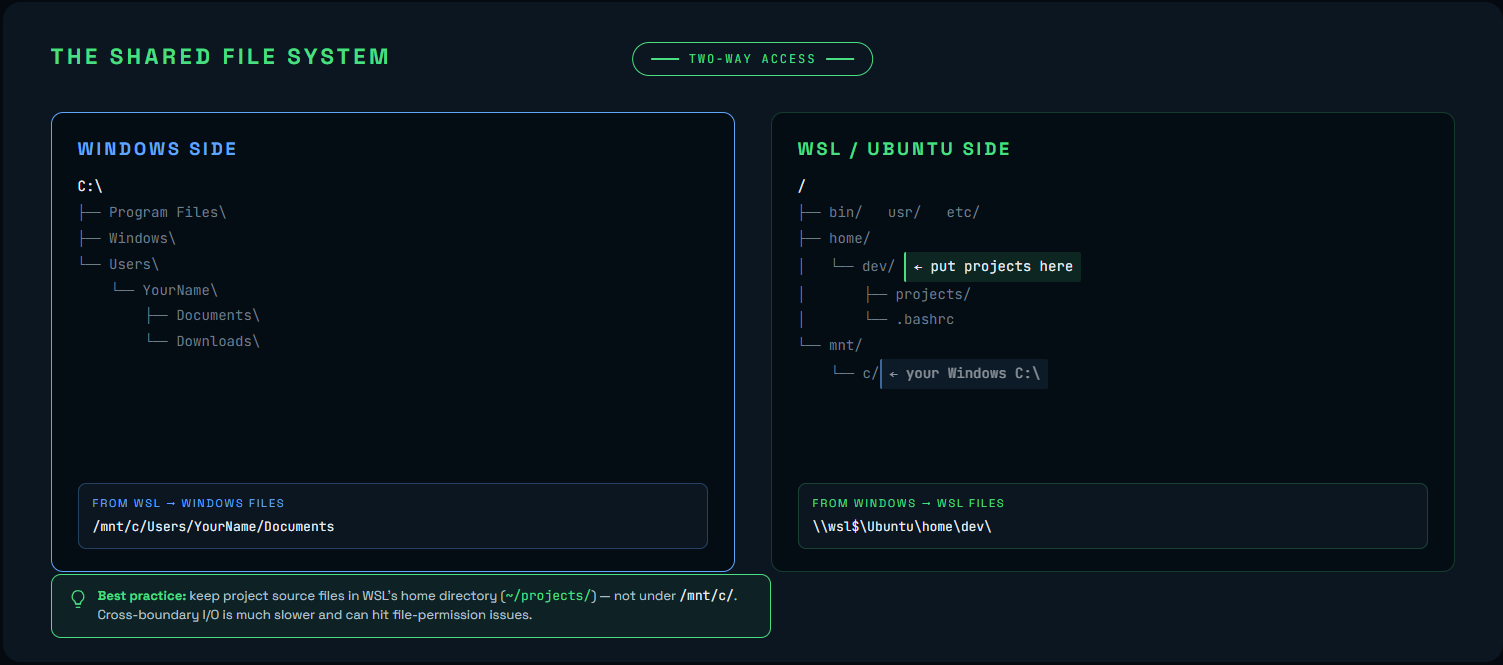Click the ~/projects/ code snippet
This screenshot has height=665, width=1503.
[548, 596]
